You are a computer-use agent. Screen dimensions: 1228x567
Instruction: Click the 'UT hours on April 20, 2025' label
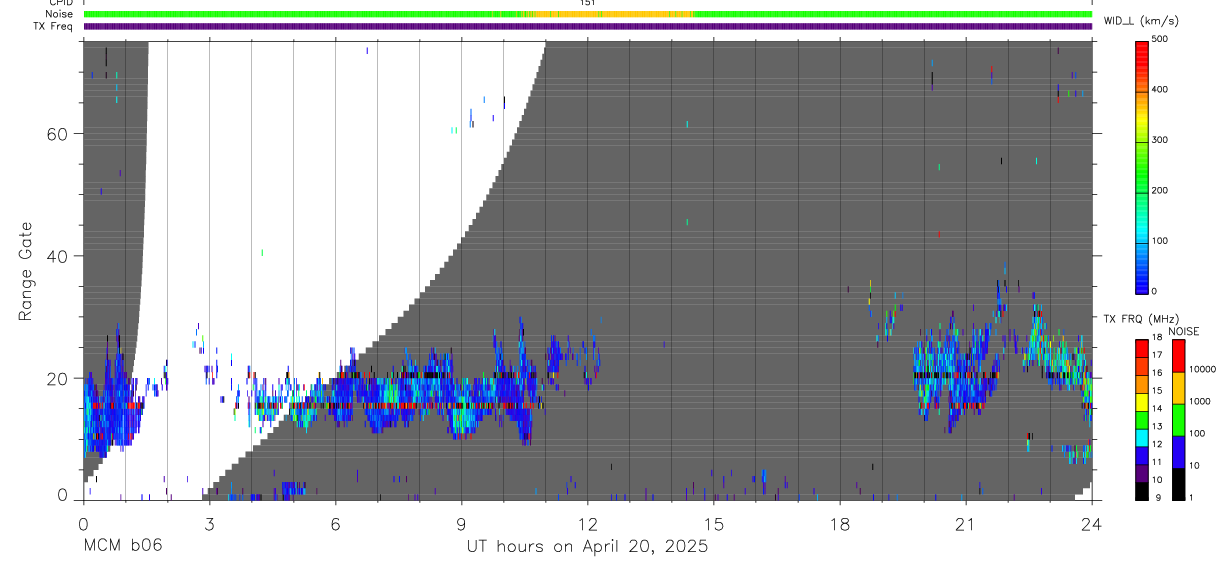pyautogui.click(x=587, y=547)
